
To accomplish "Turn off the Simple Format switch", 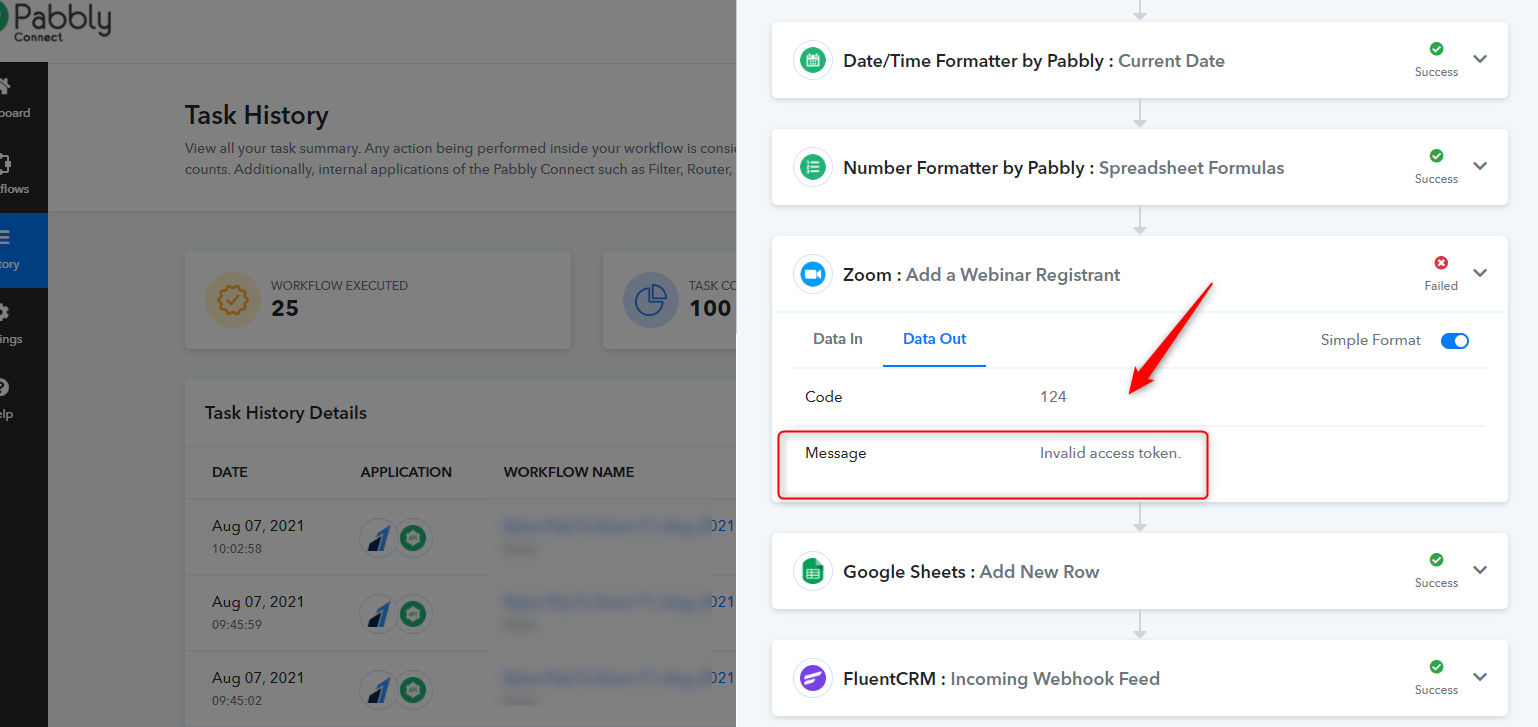I will click(x=1455, y=341).
